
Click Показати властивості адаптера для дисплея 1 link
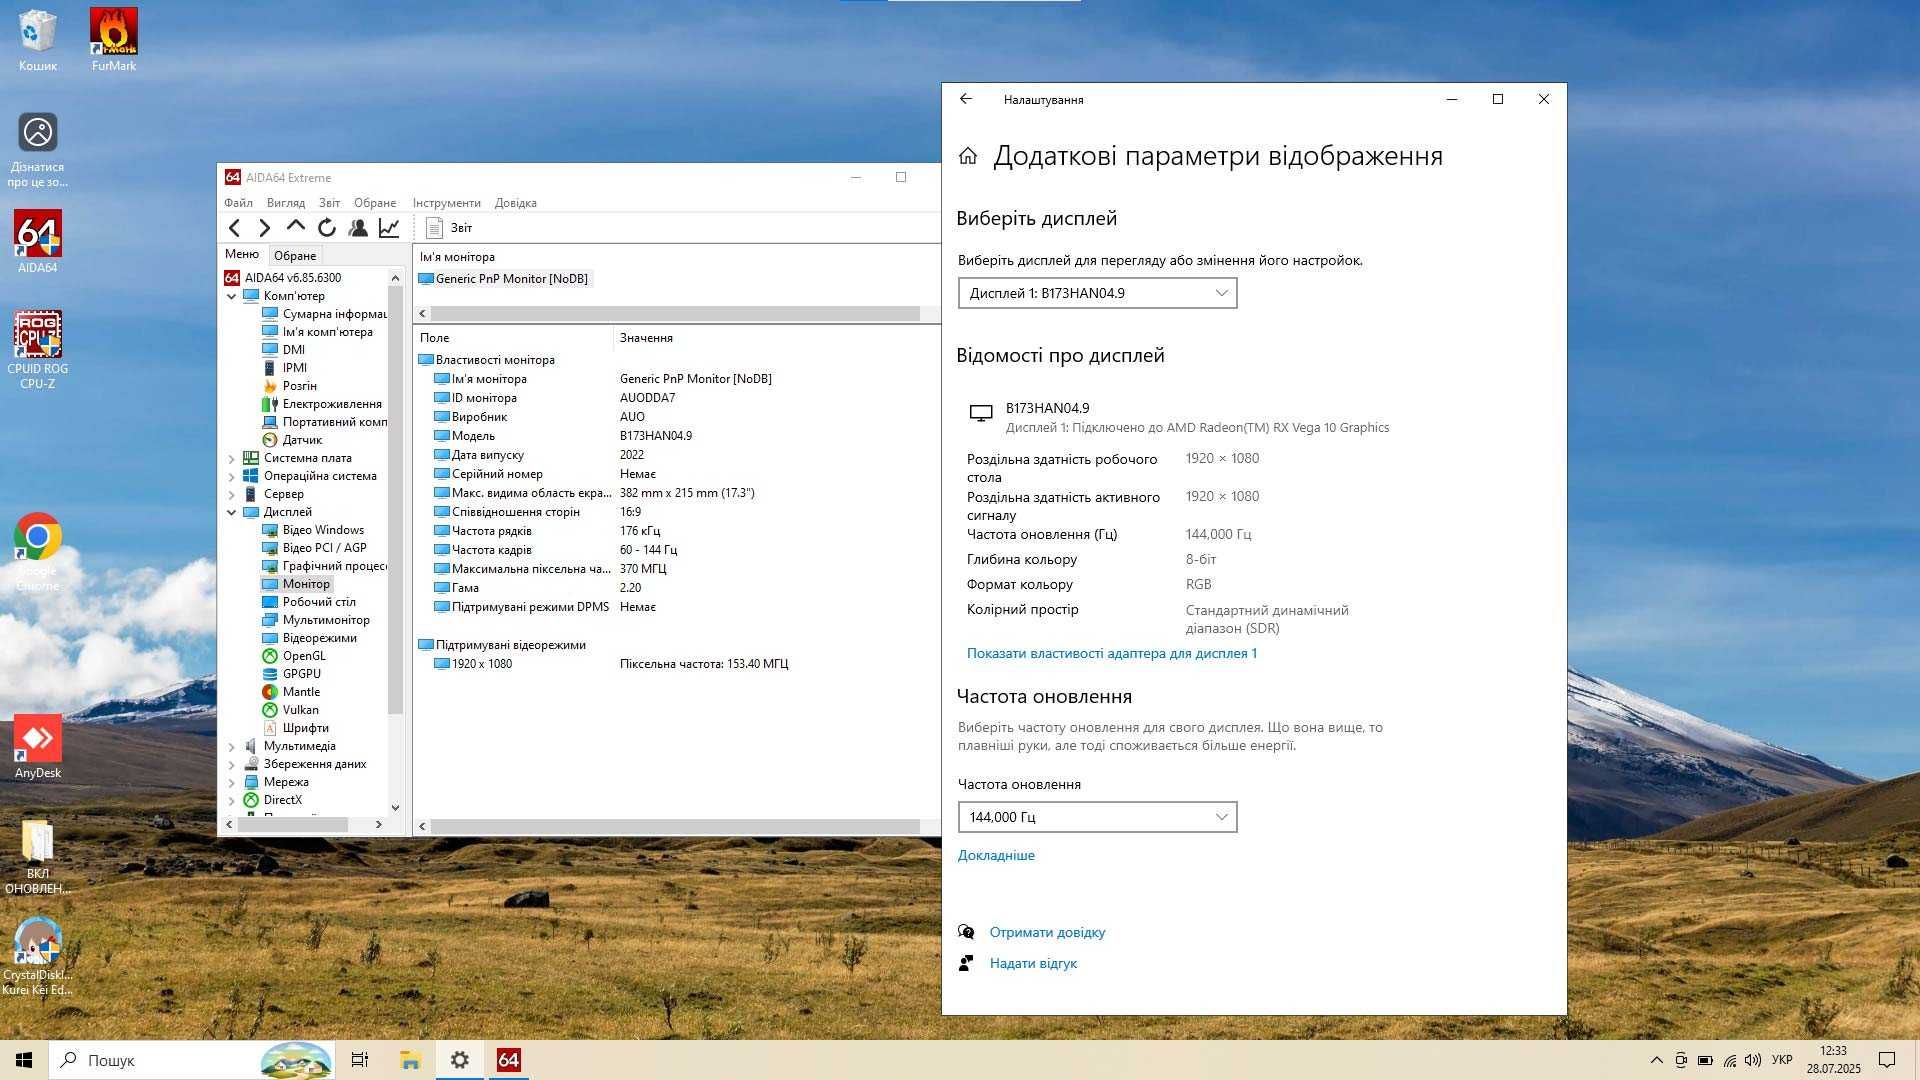point(1112,653)
